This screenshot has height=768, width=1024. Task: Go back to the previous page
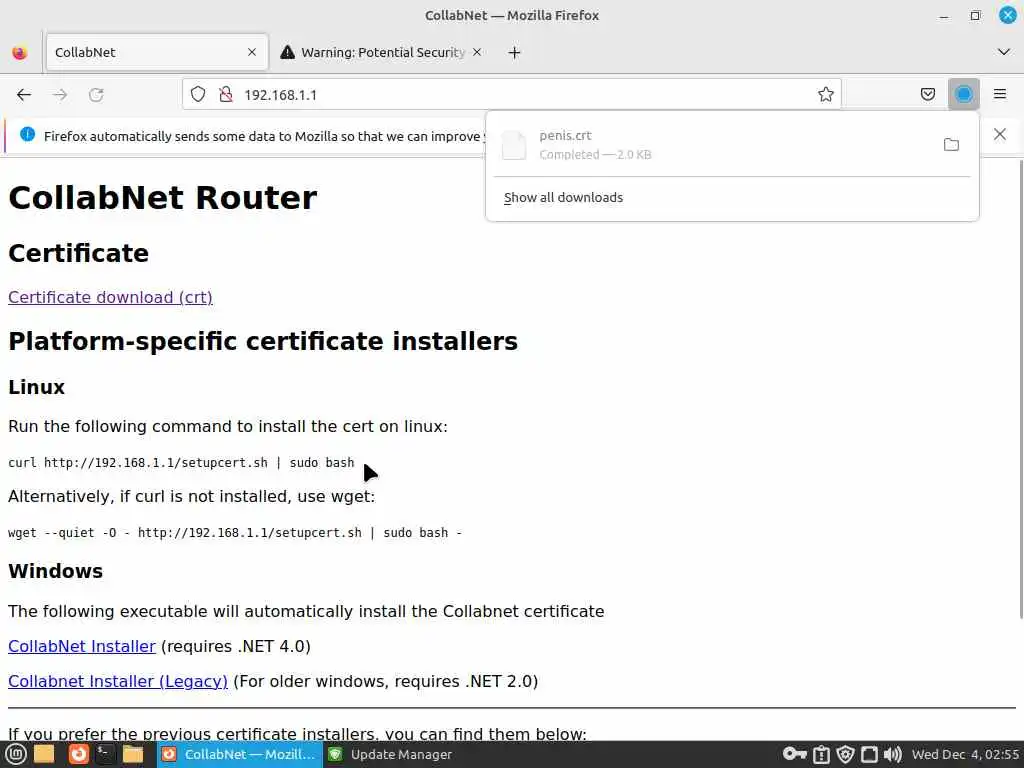pyautogui.click(x=24, y=95)
